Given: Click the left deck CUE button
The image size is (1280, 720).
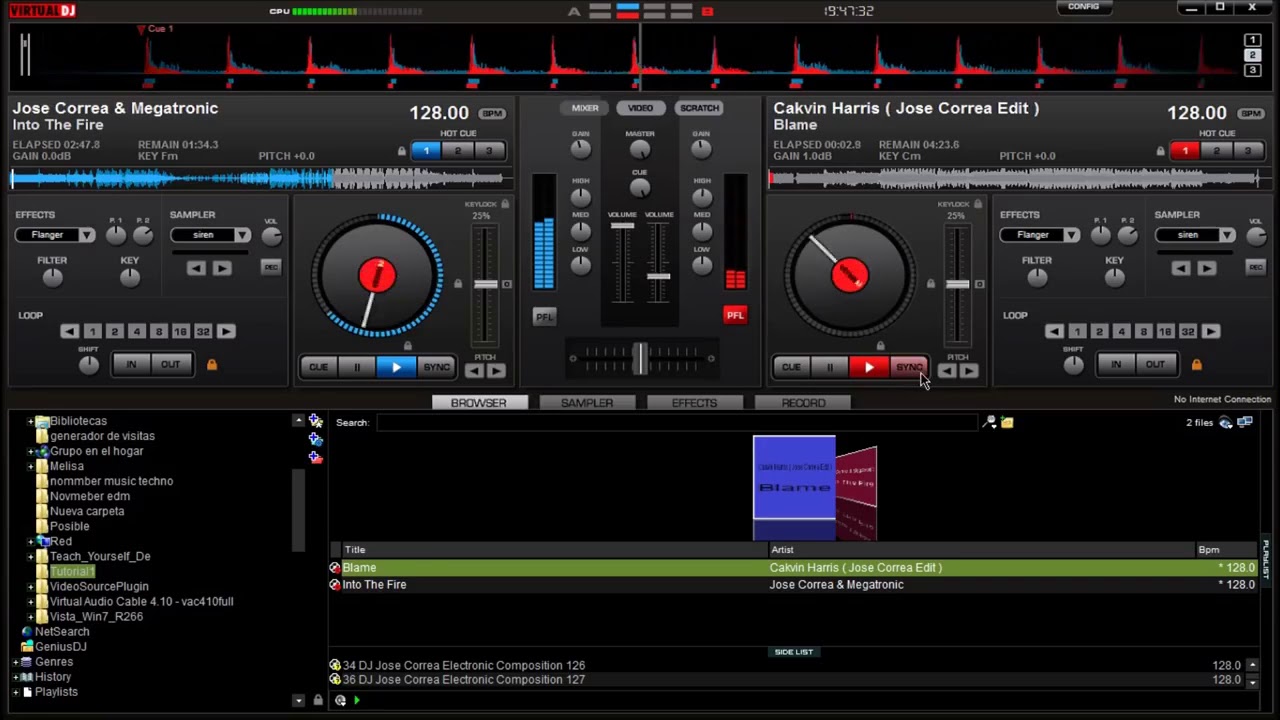Looking at the screenshot, I should pyautogui.click(x=318, y=367).
